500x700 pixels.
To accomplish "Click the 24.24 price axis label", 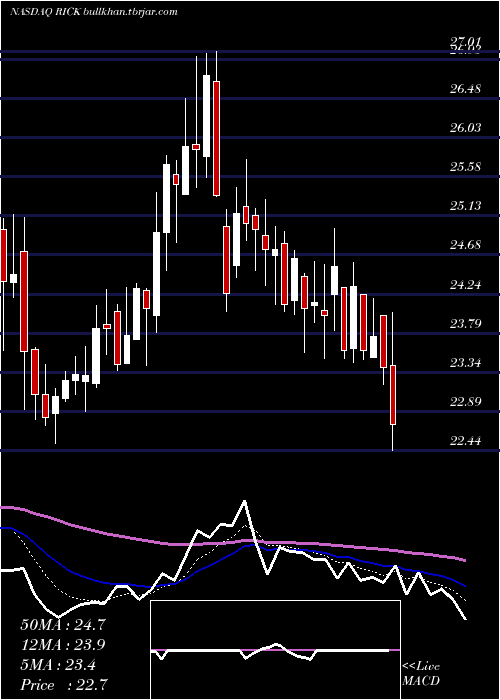I will [465, 284].
